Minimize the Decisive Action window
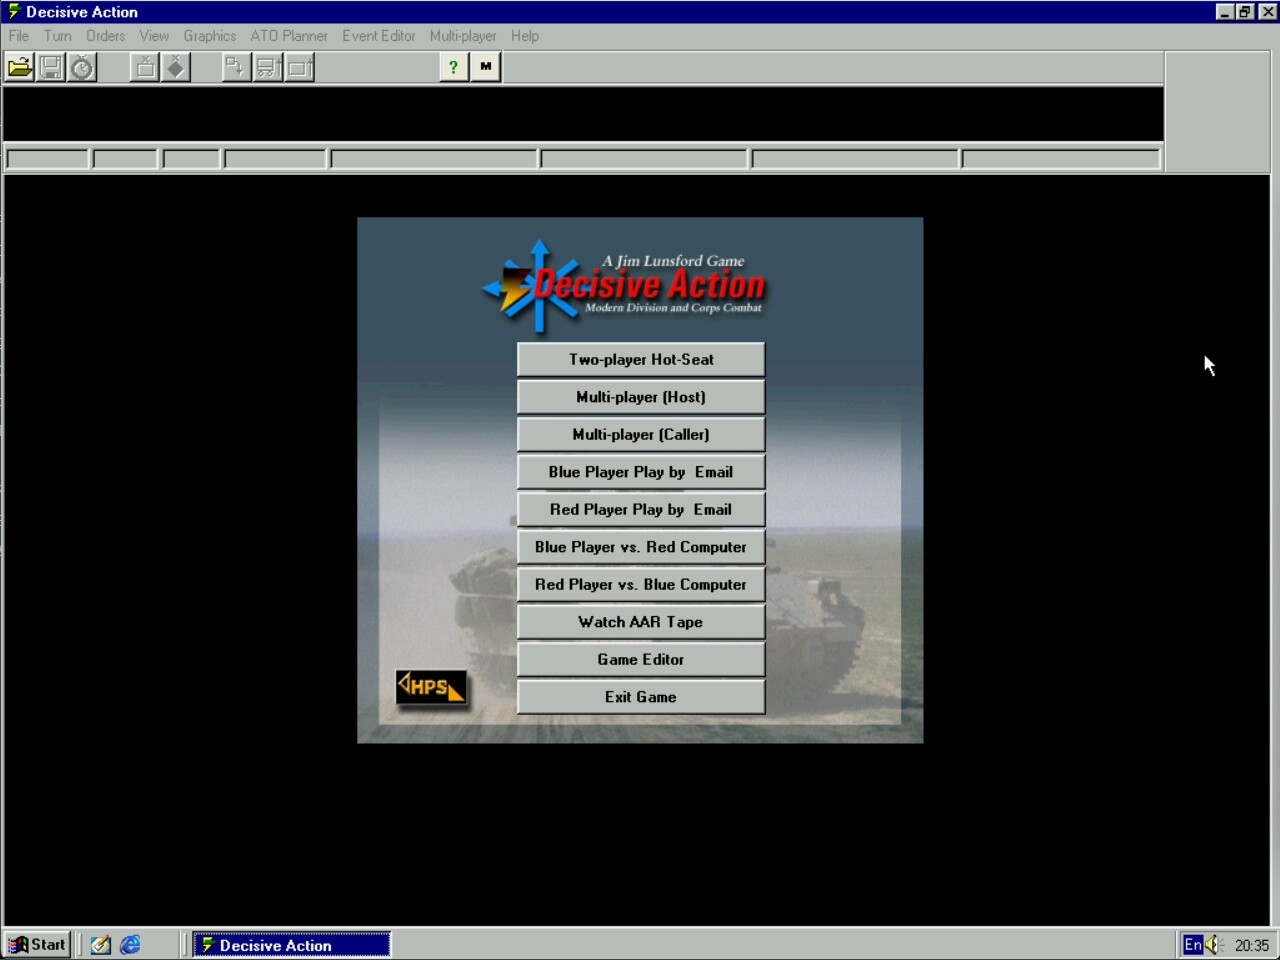Screen dimensions: 1280x960 pos(1225,12)
